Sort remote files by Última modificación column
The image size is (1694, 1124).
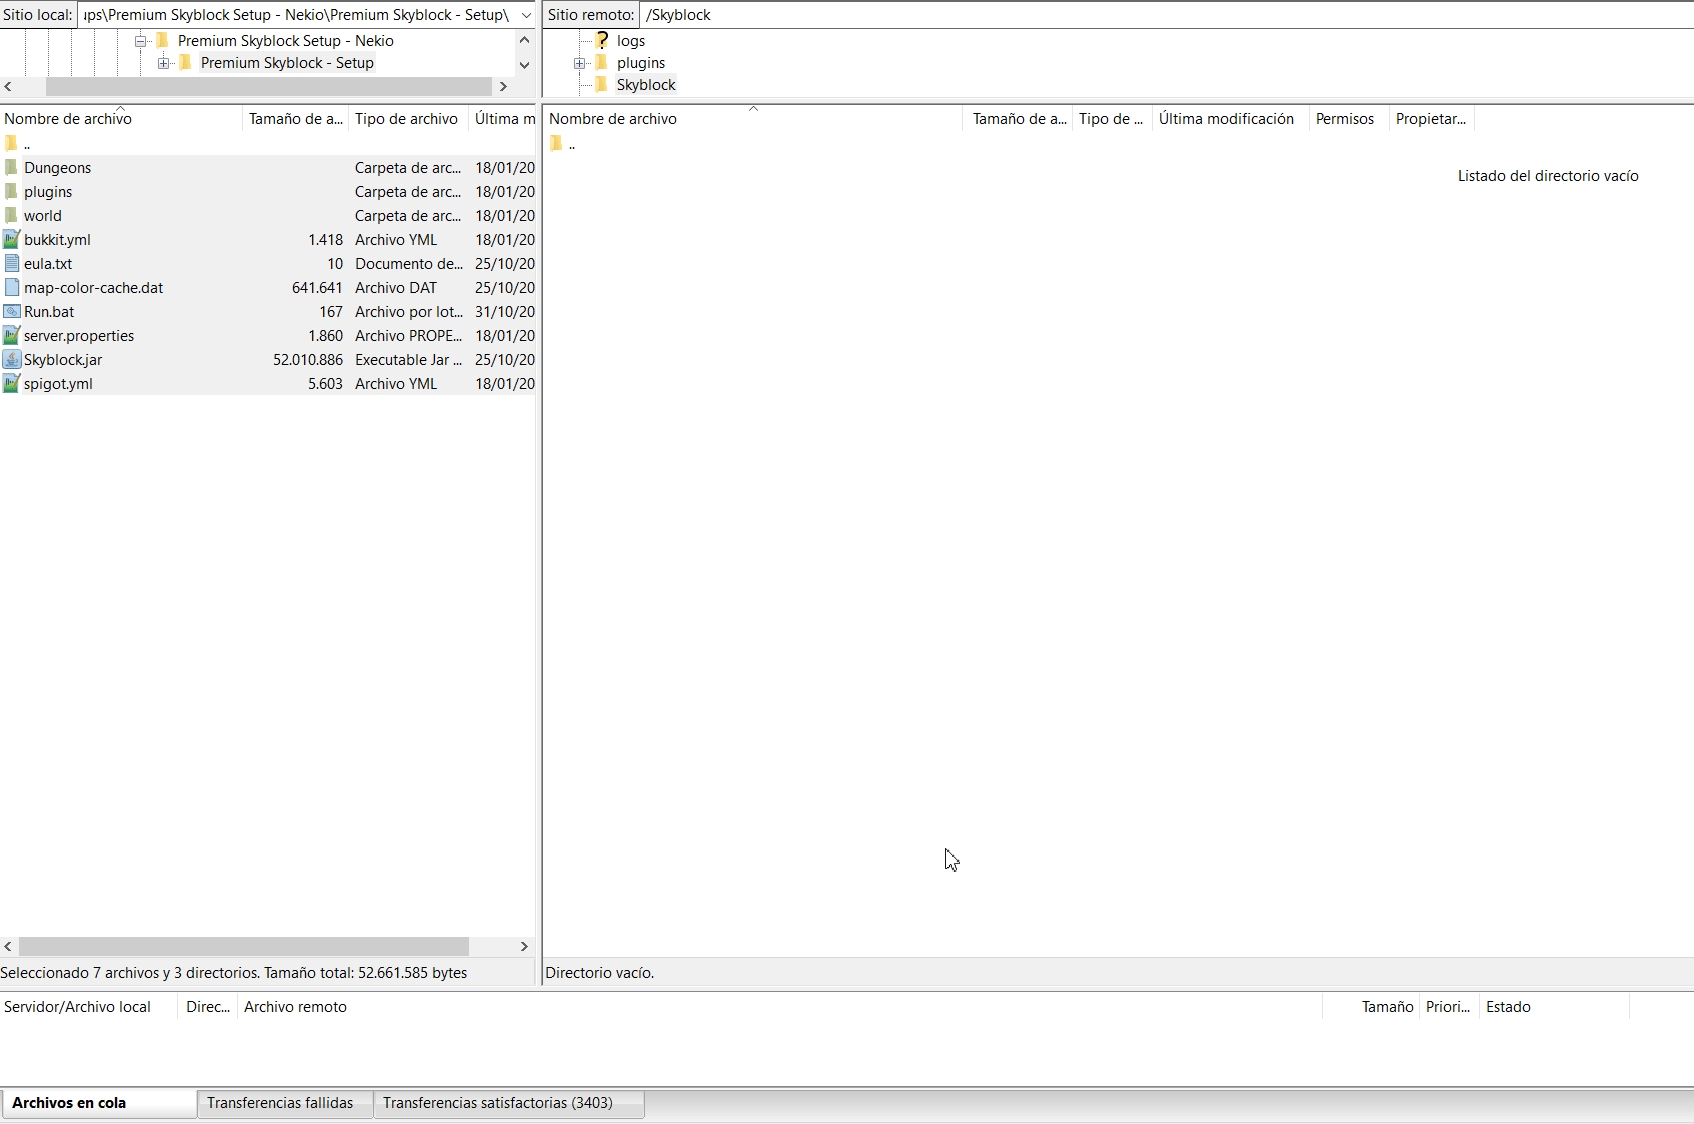click(x=1226, y=119)
